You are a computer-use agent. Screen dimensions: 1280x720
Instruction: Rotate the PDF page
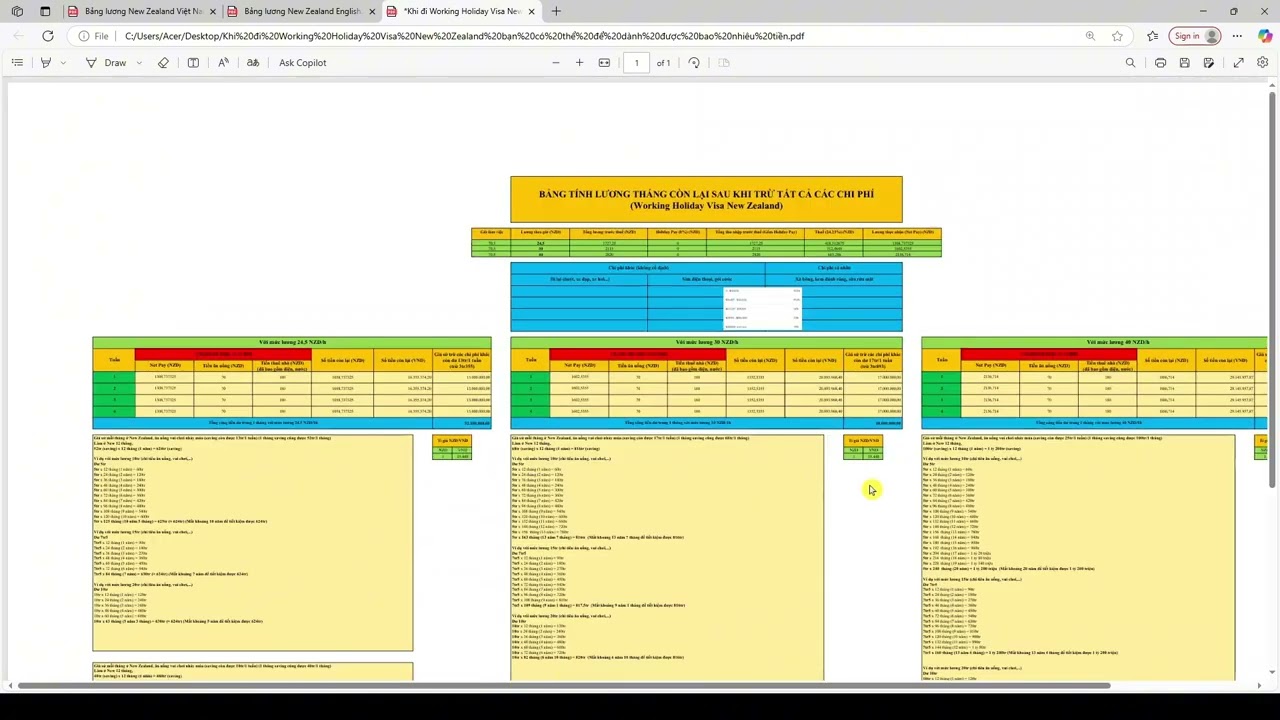694,62
